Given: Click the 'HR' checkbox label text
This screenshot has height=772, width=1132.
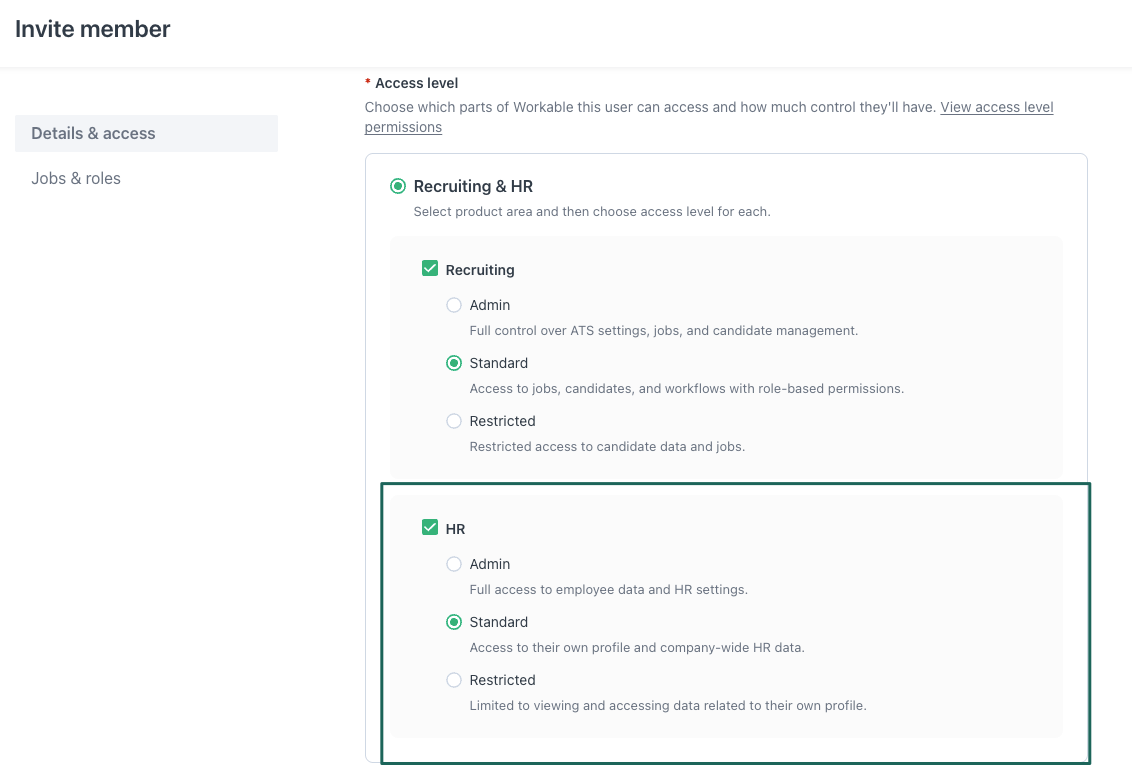Looking at the screenshot, I should (455, 529).
